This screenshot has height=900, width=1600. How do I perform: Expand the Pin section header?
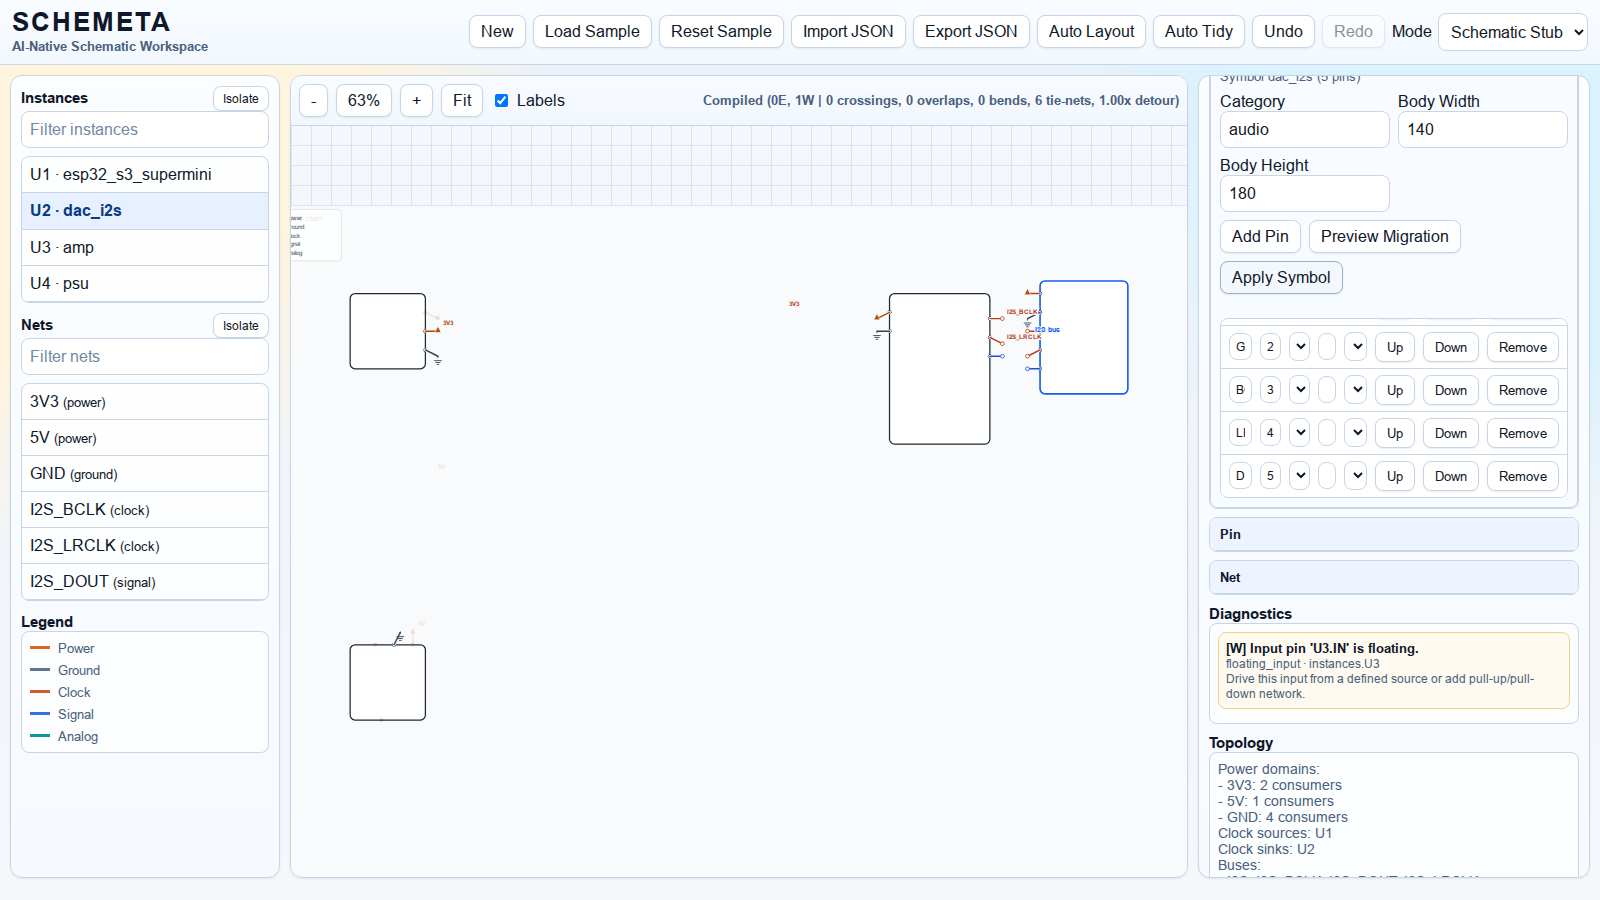point(1393,534)
